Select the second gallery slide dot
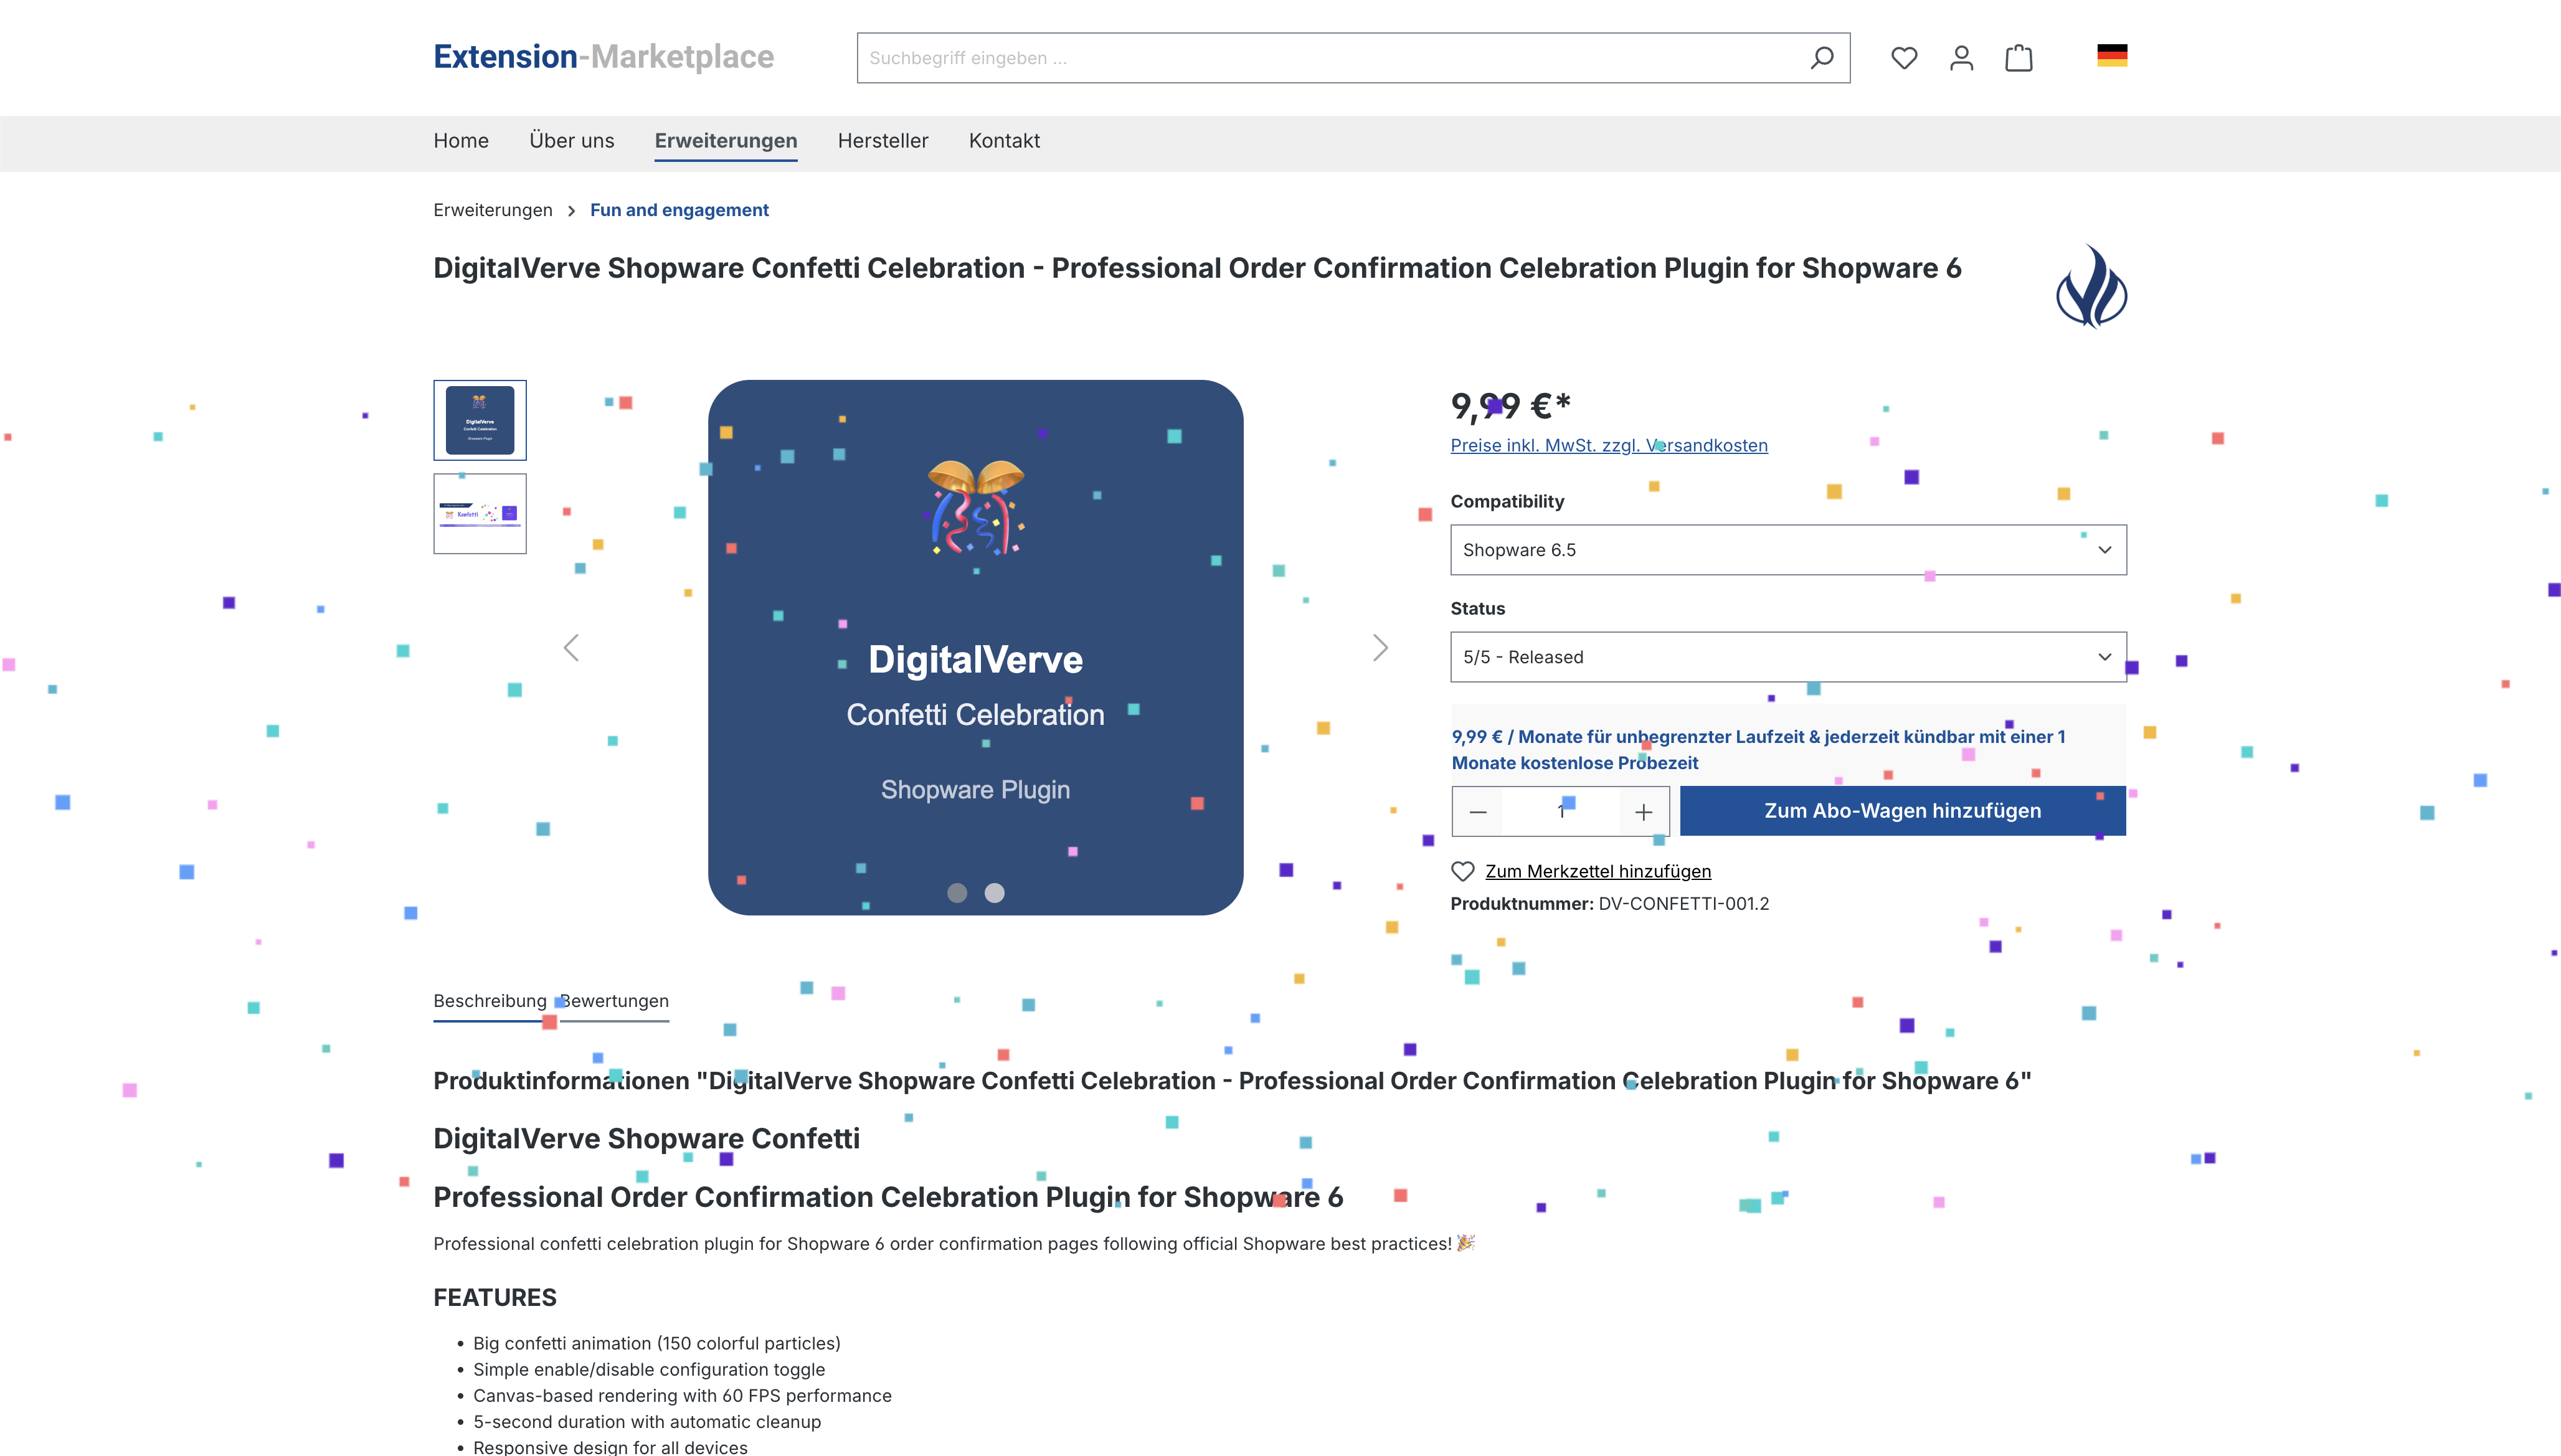The image size is (2561, 1456). [994, 893]
